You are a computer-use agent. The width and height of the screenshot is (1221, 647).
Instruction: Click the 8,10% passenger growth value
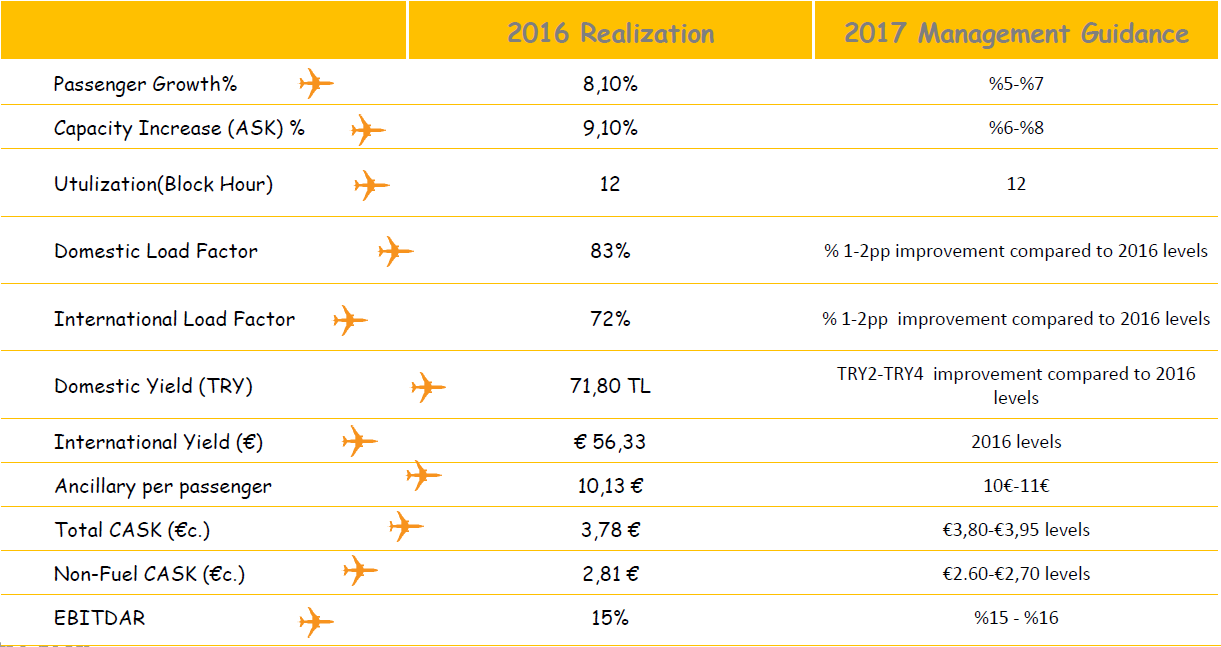(x=610, y=84)
